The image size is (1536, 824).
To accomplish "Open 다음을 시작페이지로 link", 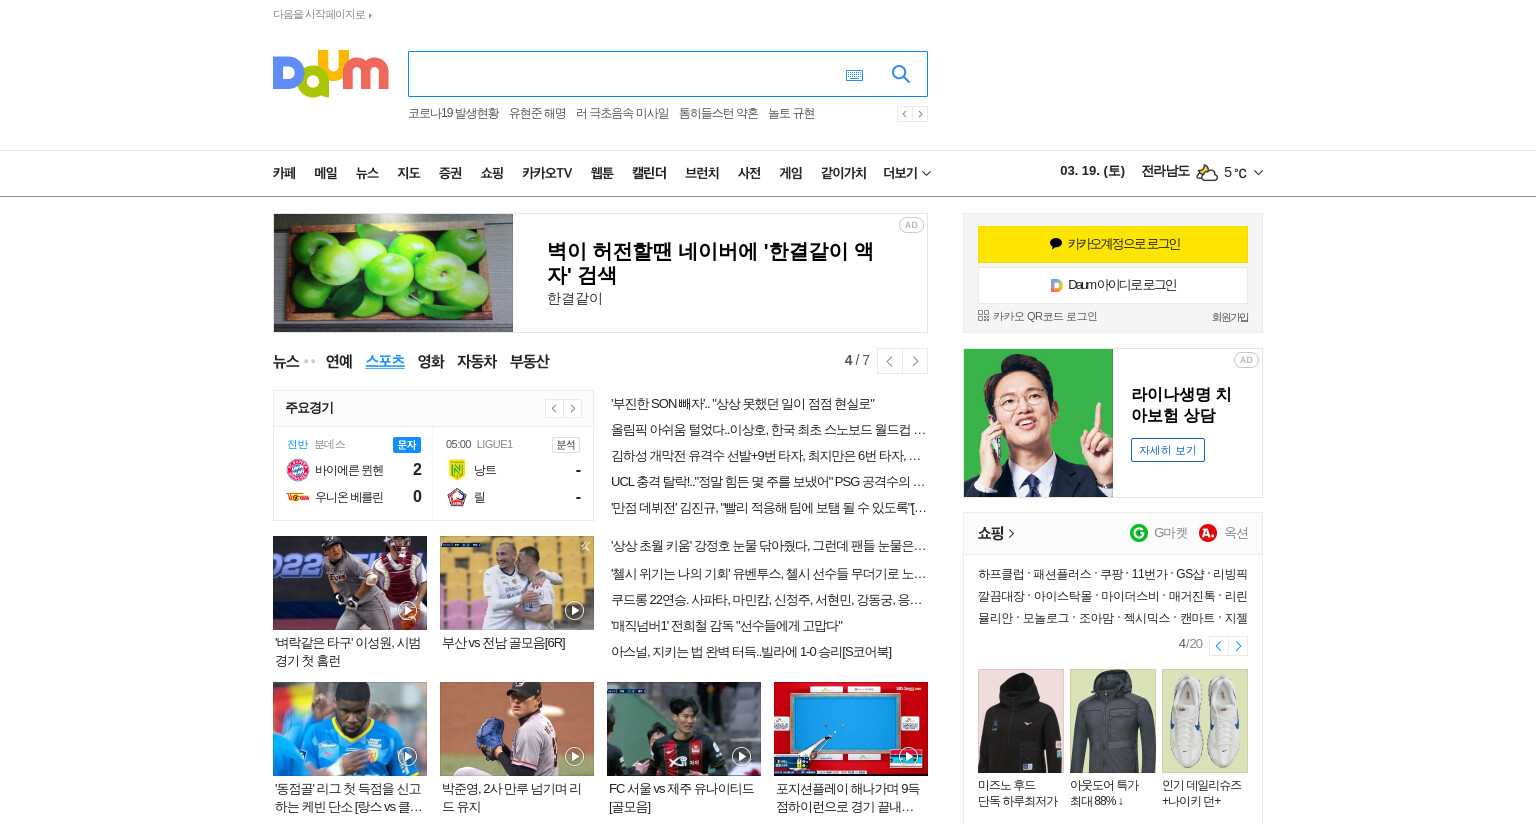I will (x=322, y=15).
